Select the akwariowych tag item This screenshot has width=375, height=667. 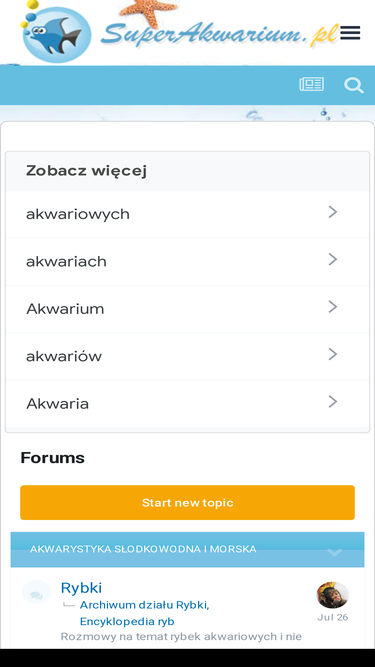(x=188, y=214)
